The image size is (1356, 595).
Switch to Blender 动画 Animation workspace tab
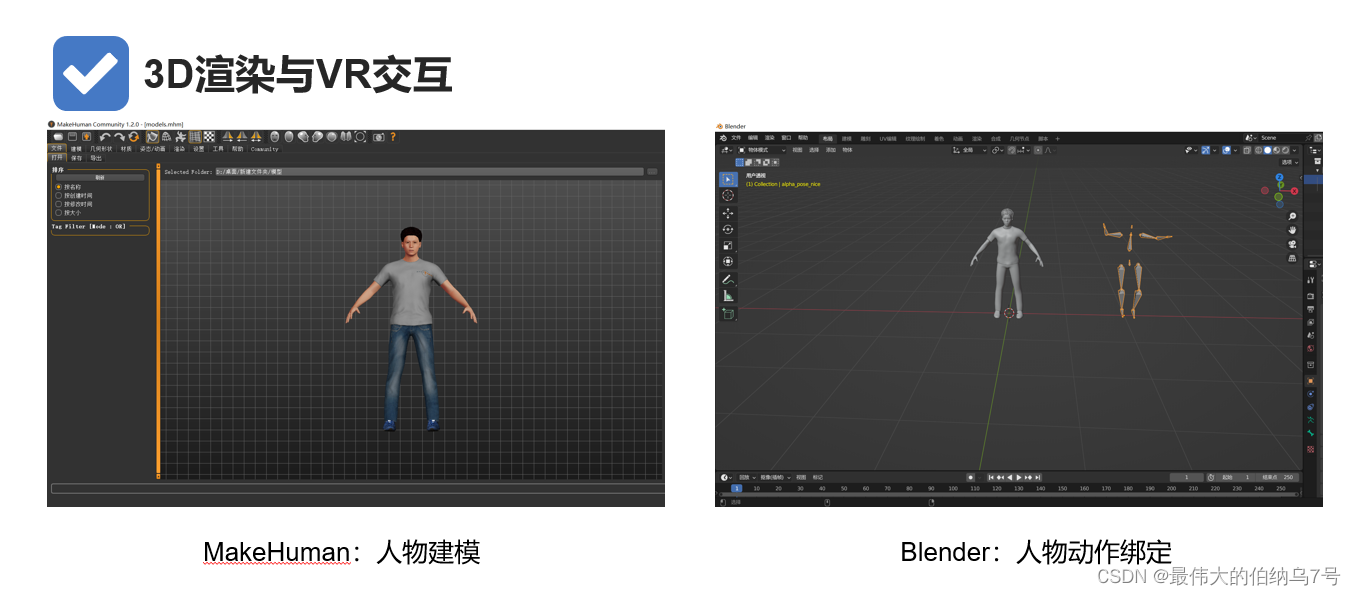coord(958,138)
